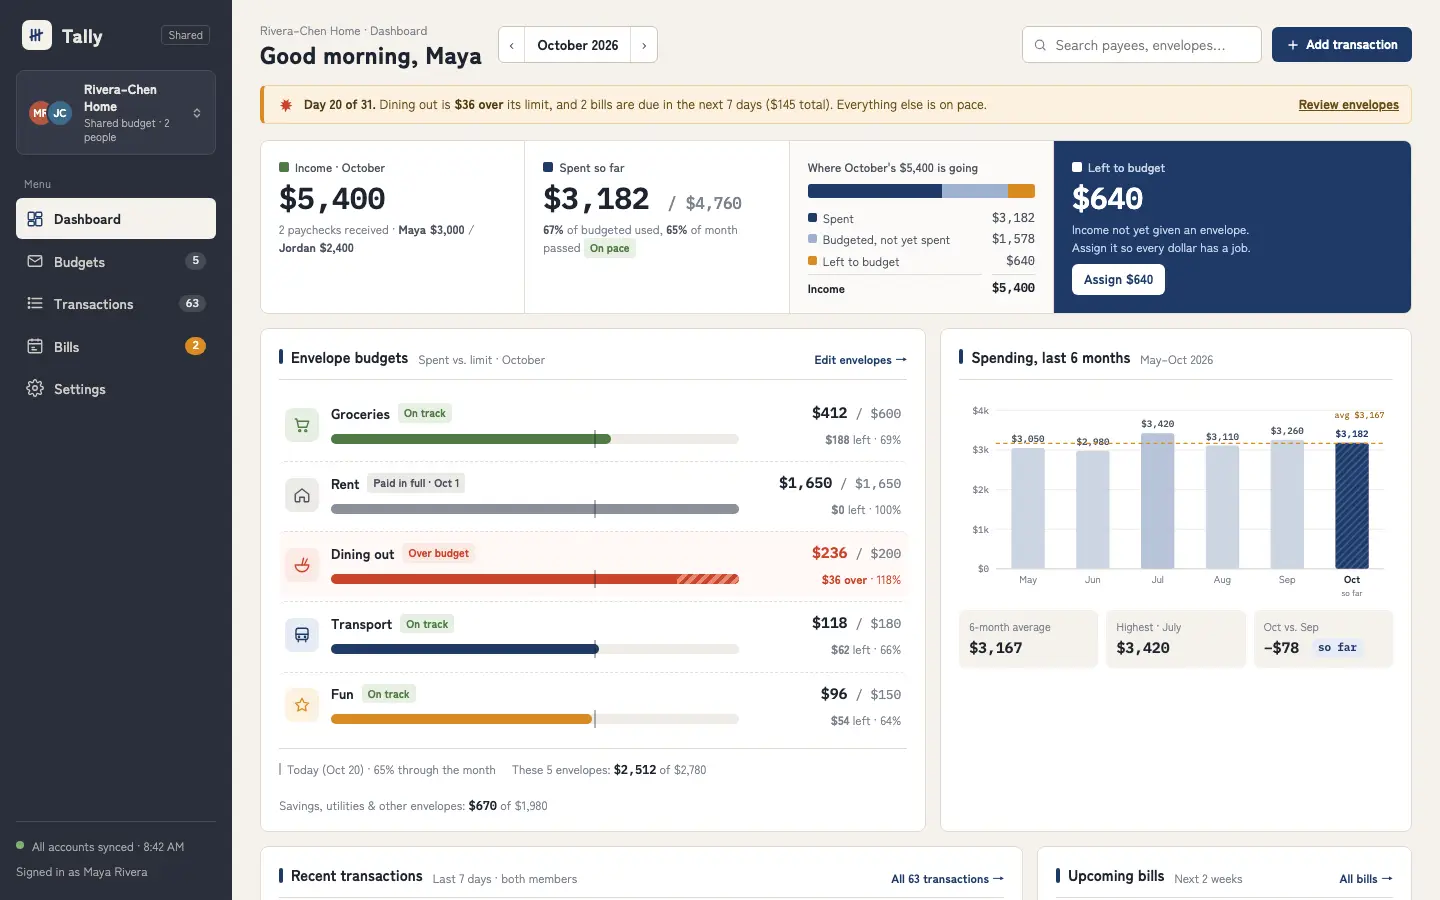Open the Review envelopes link
The height and width of the screenshot is (900, 1440).
tap(1349, 105)
